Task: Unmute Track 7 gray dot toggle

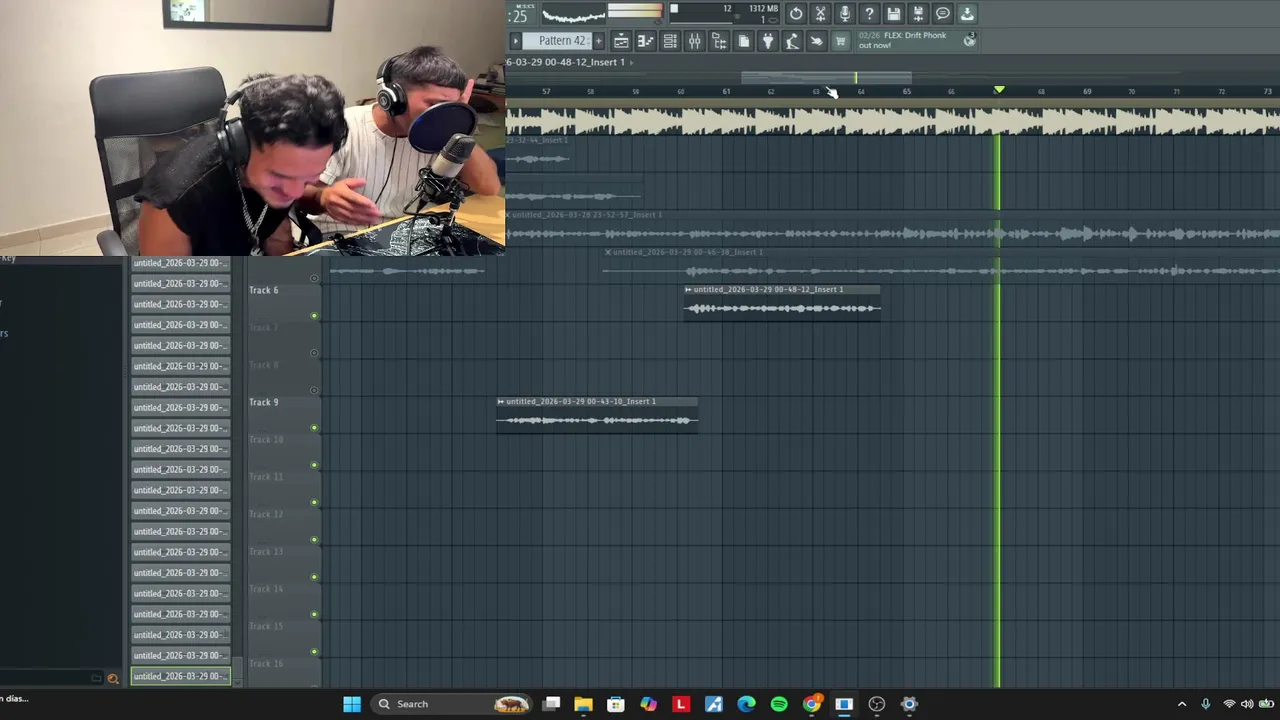Action: 314,353
